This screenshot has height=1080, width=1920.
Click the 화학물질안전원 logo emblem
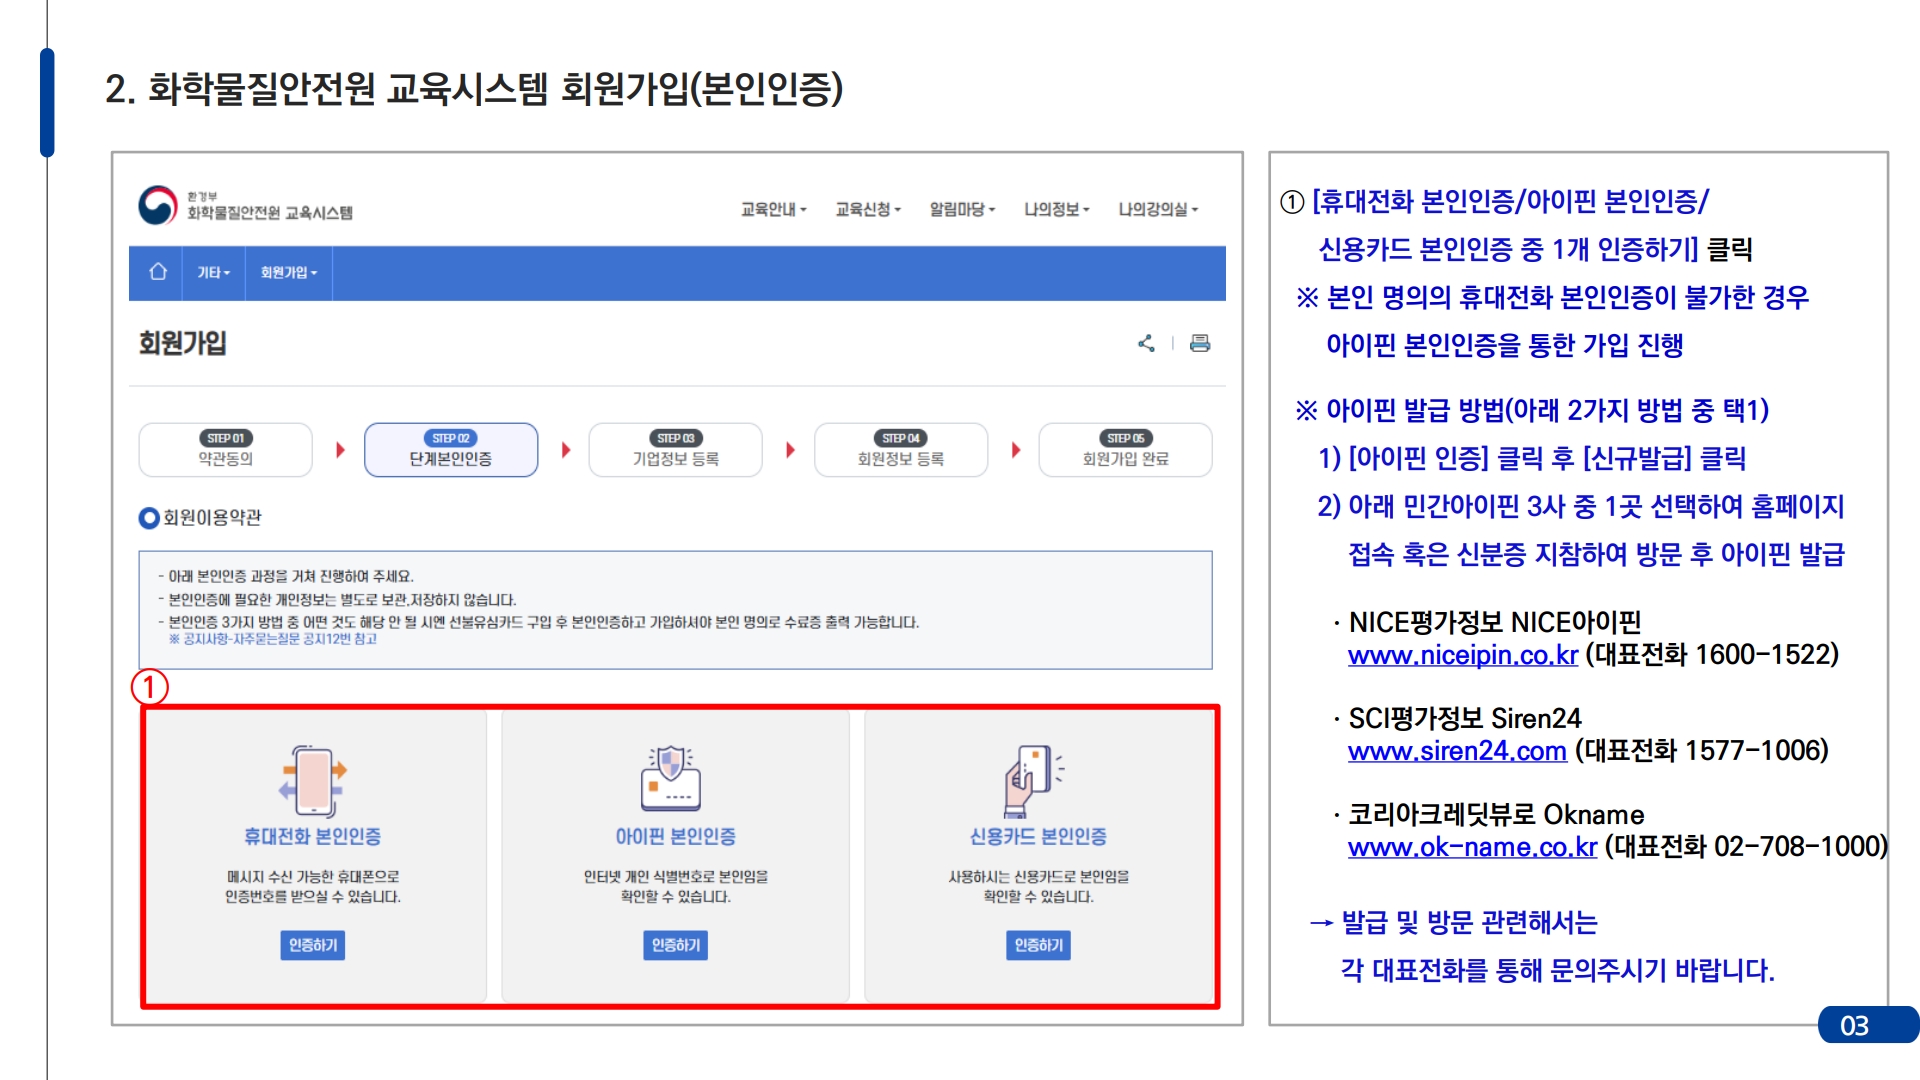[x=158, y=206]
